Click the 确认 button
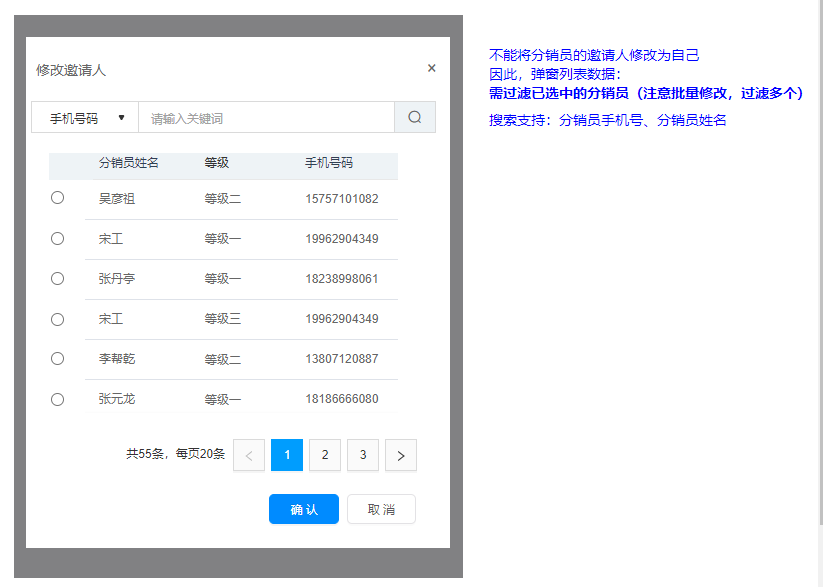This screenshot has height=587, width=823. click(x=304, y=509)
